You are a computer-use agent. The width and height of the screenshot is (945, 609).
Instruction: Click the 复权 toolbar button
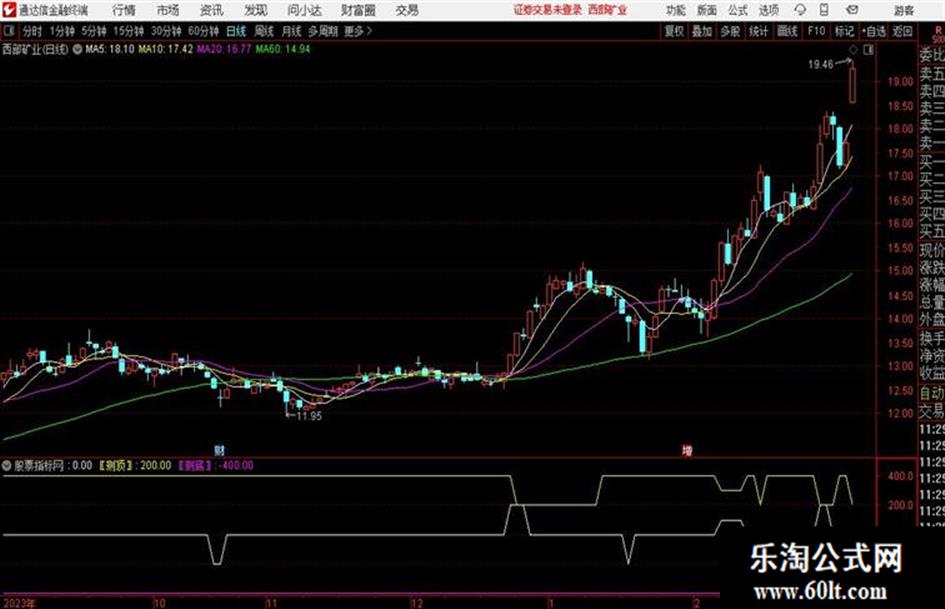point(674,31)
